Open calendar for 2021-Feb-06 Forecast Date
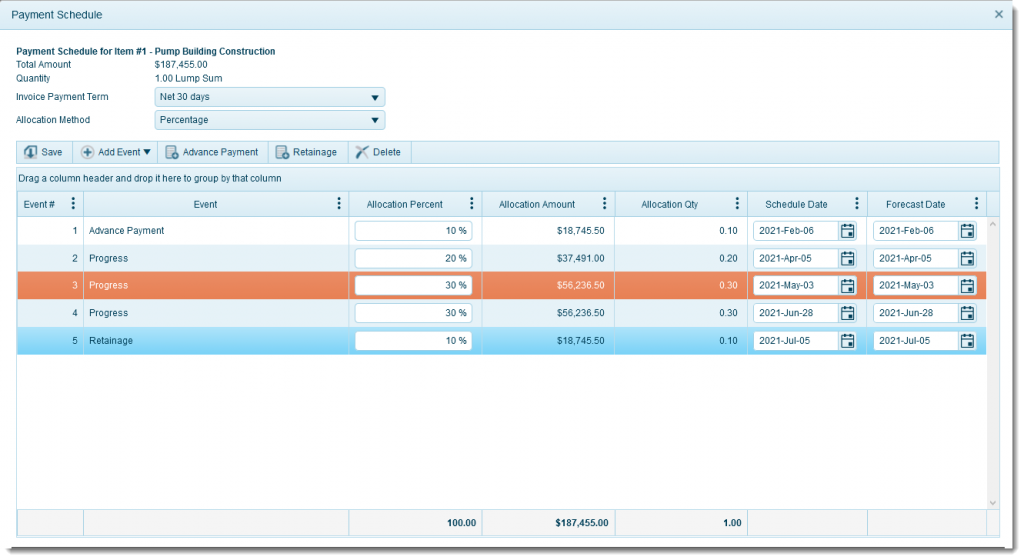 click(967, 230)
